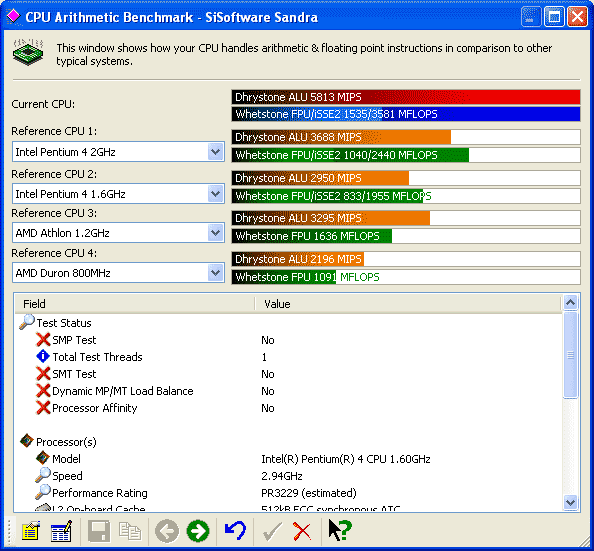Click the blue info icon beside Total Test Threads
Viewport: 594px width, 551px height.
pyautogui.click(x=43, y=356)
